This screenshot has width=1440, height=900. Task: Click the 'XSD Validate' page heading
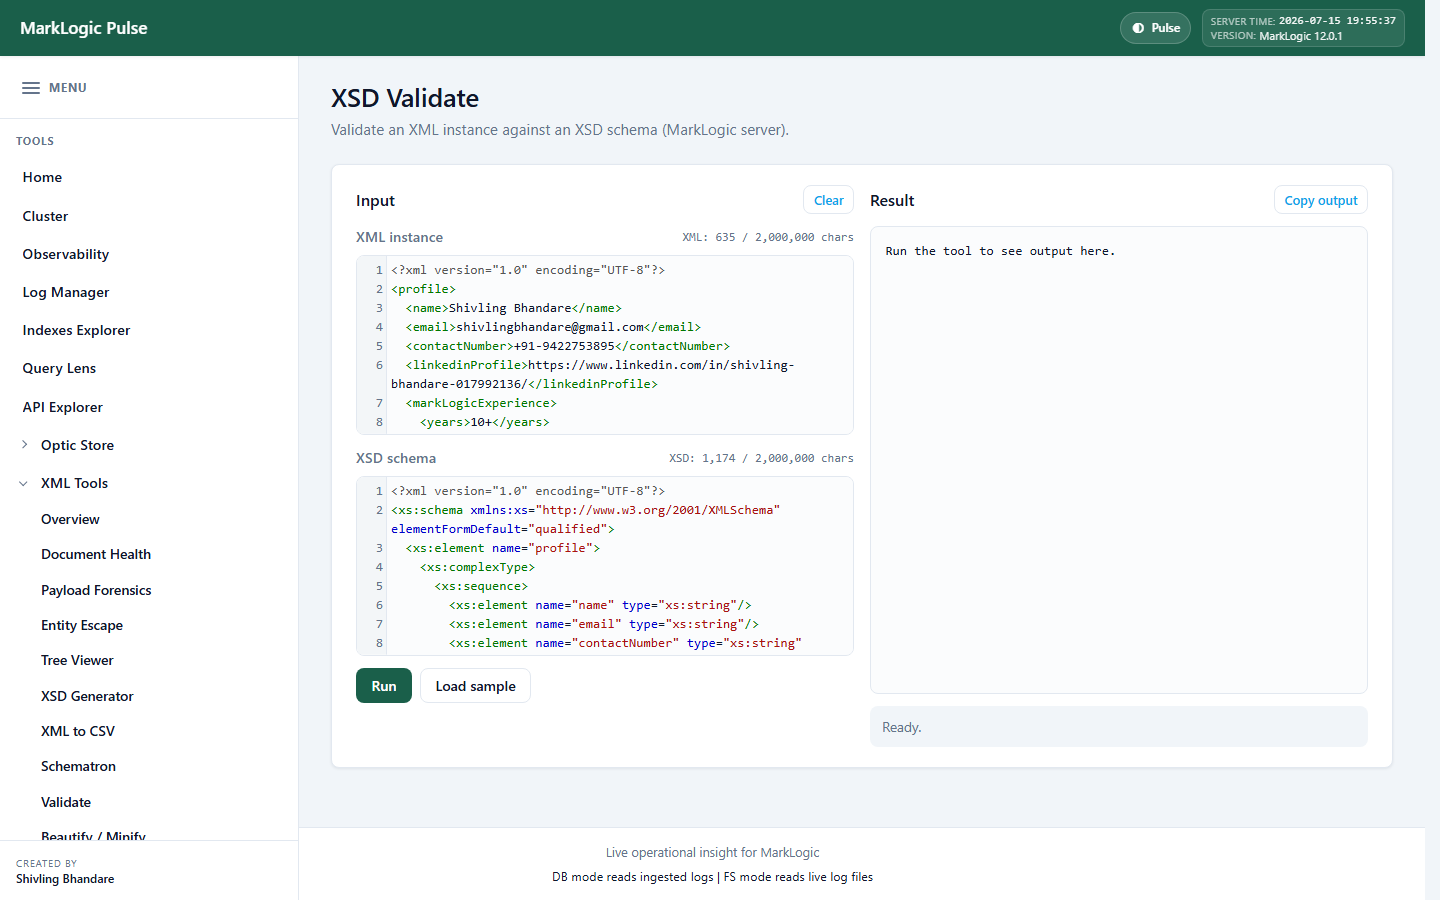[x=405, y=98]
